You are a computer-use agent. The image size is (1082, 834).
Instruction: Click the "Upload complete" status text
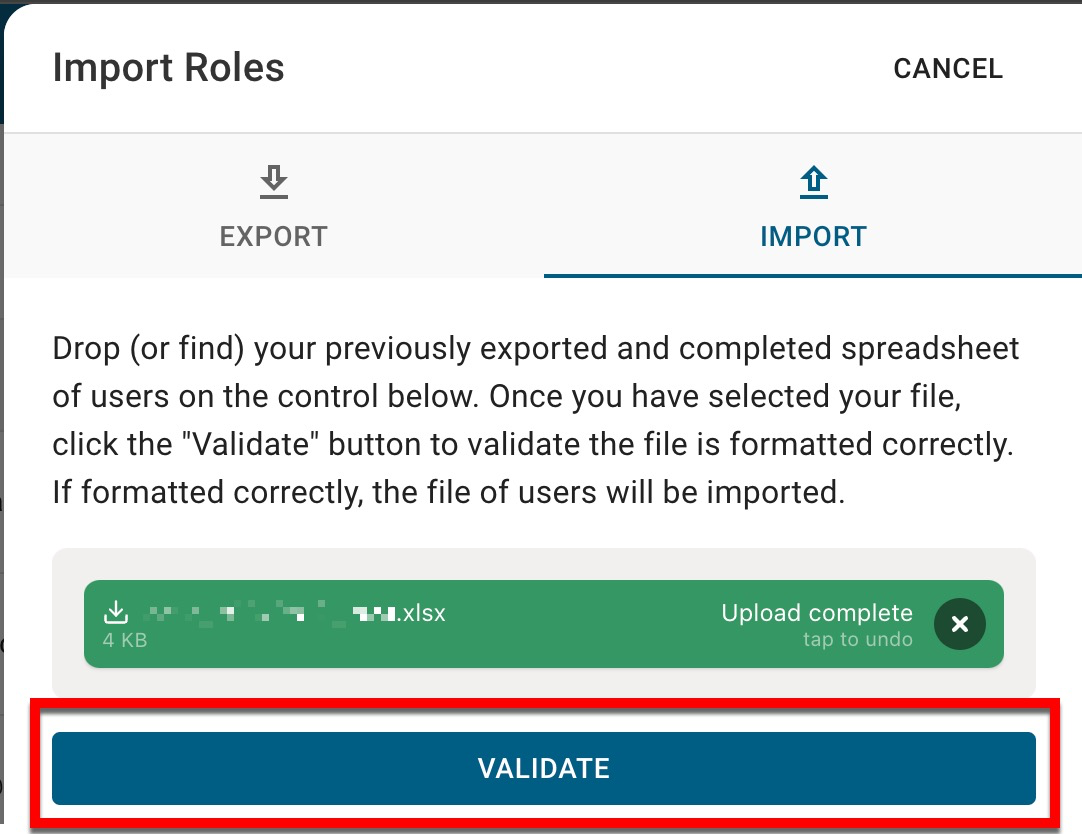pos(816,613)
